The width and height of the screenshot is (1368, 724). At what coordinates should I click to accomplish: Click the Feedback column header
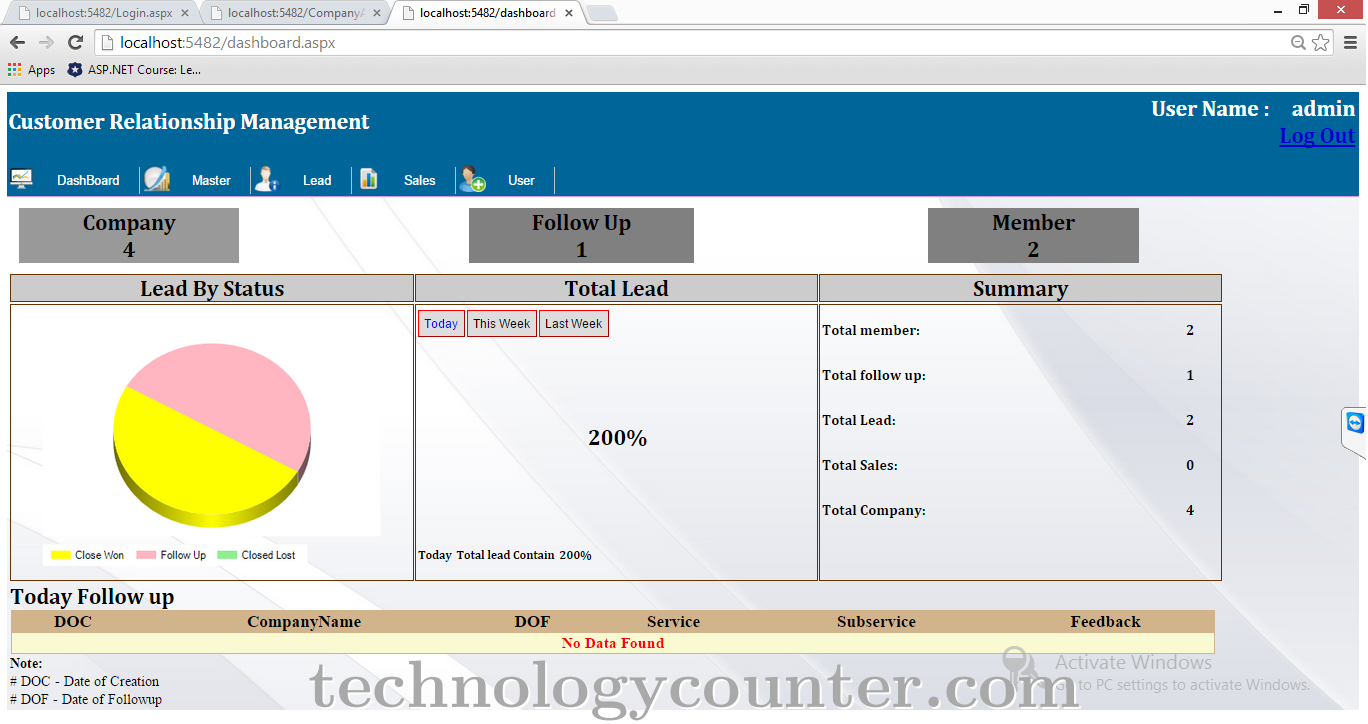coord(1105,622)
